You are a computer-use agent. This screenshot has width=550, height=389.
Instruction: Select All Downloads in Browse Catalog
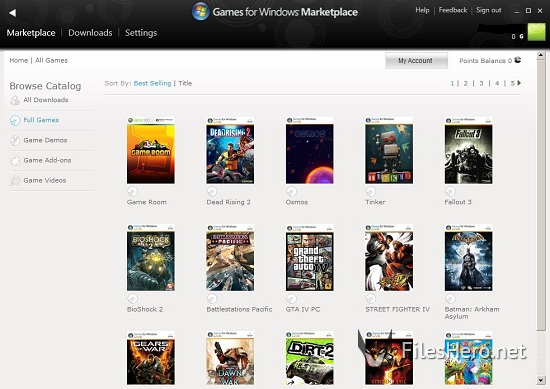coord(46,100)
